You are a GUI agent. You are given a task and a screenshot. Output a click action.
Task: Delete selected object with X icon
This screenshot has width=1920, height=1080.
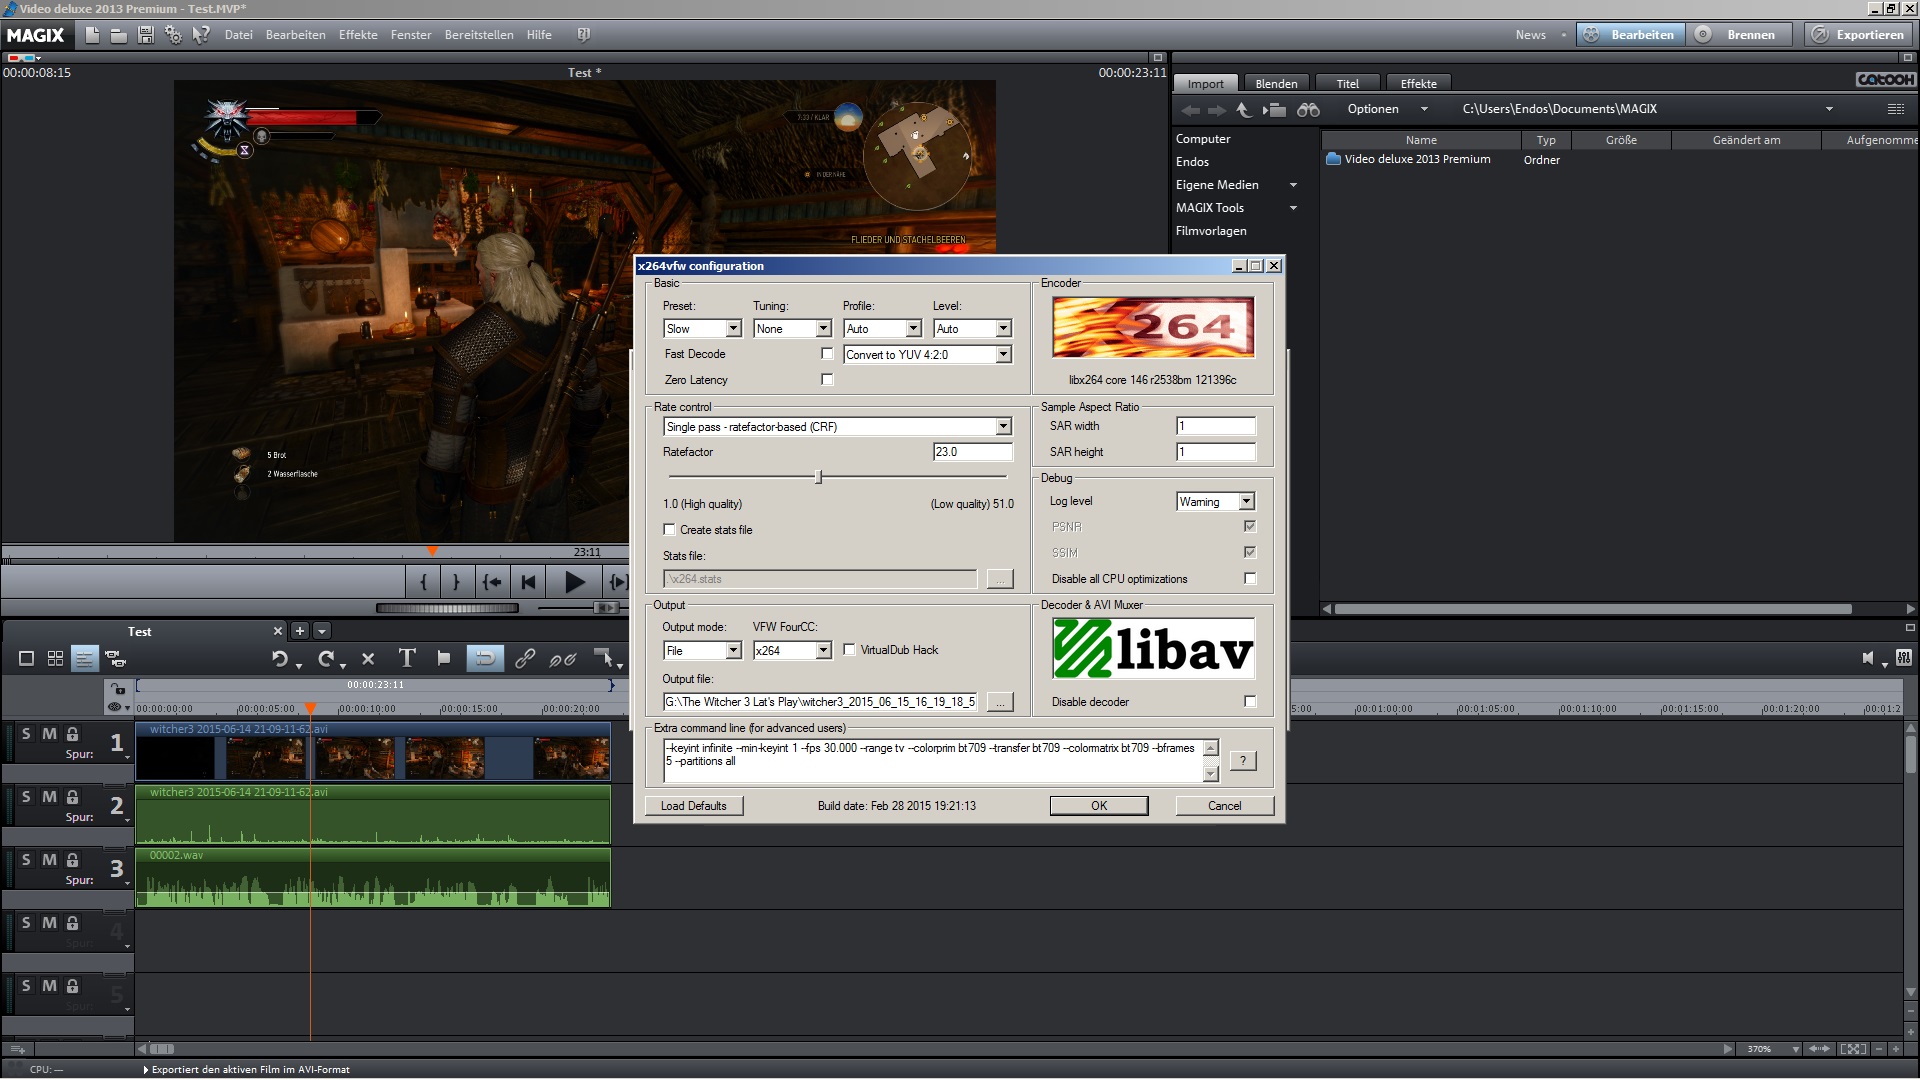(368, 658)
